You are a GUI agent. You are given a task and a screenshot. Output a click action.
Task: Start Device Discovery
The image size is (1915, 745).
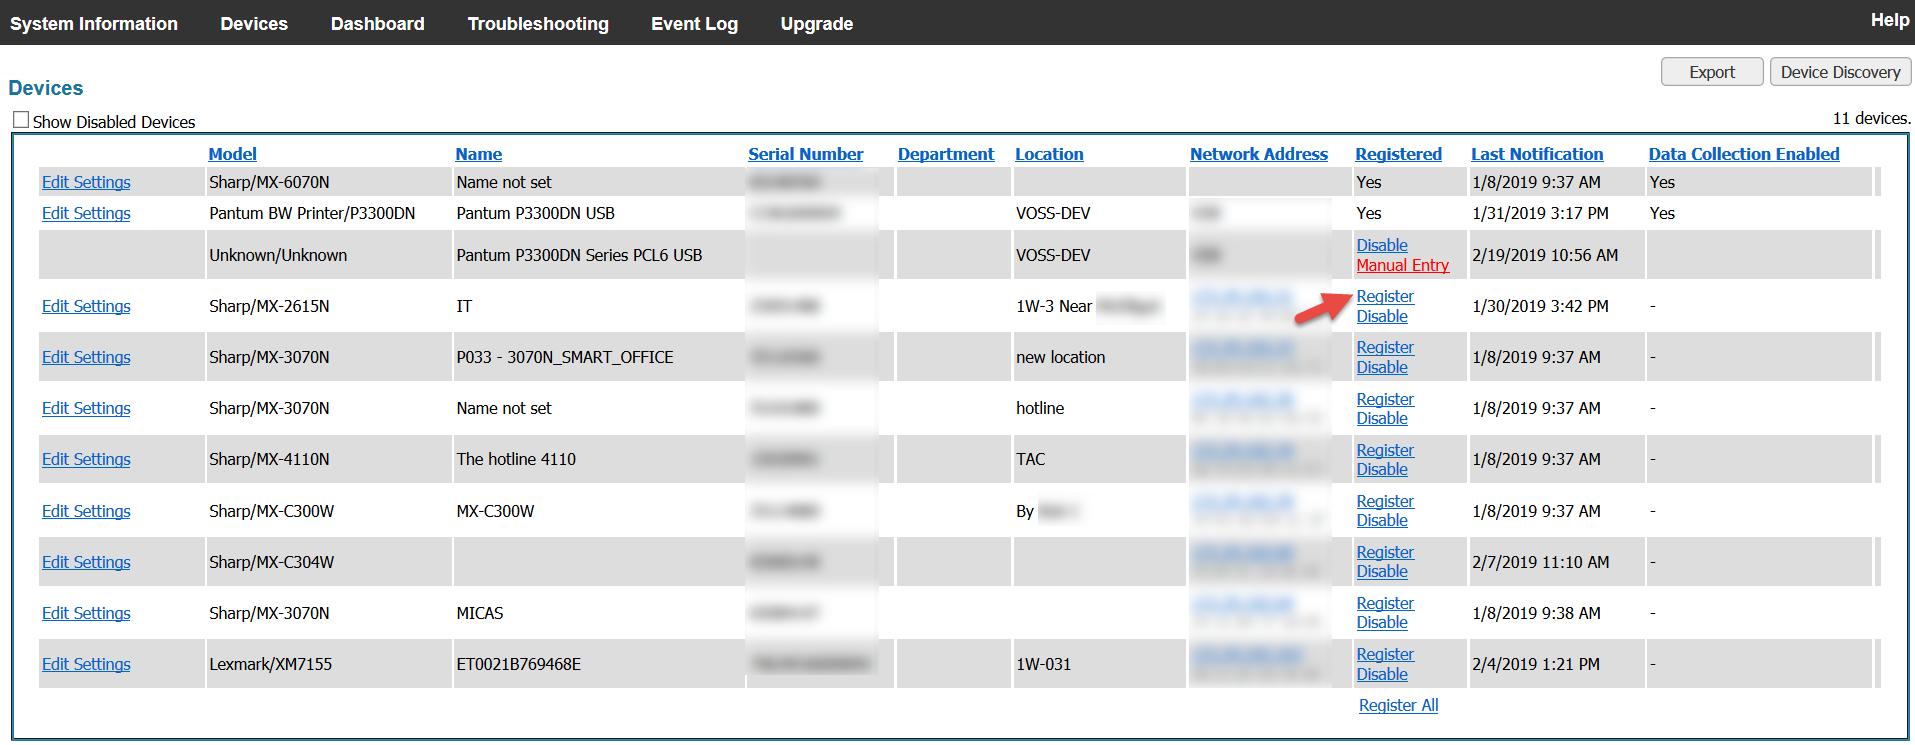click(1840, 72)
